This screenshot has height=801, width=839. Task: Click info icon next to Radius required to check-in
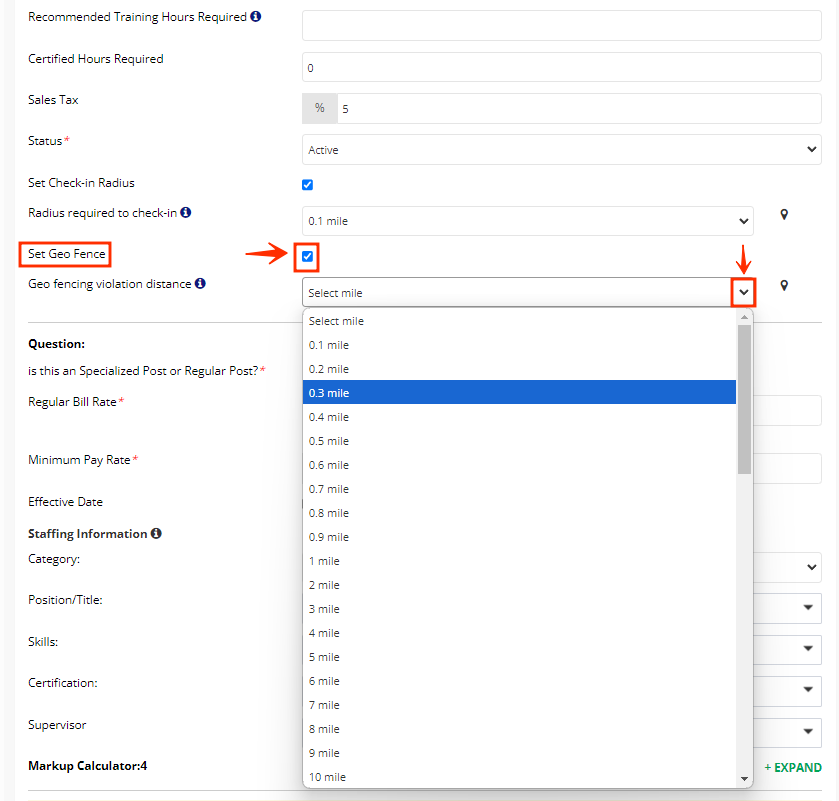pos(186,212)
